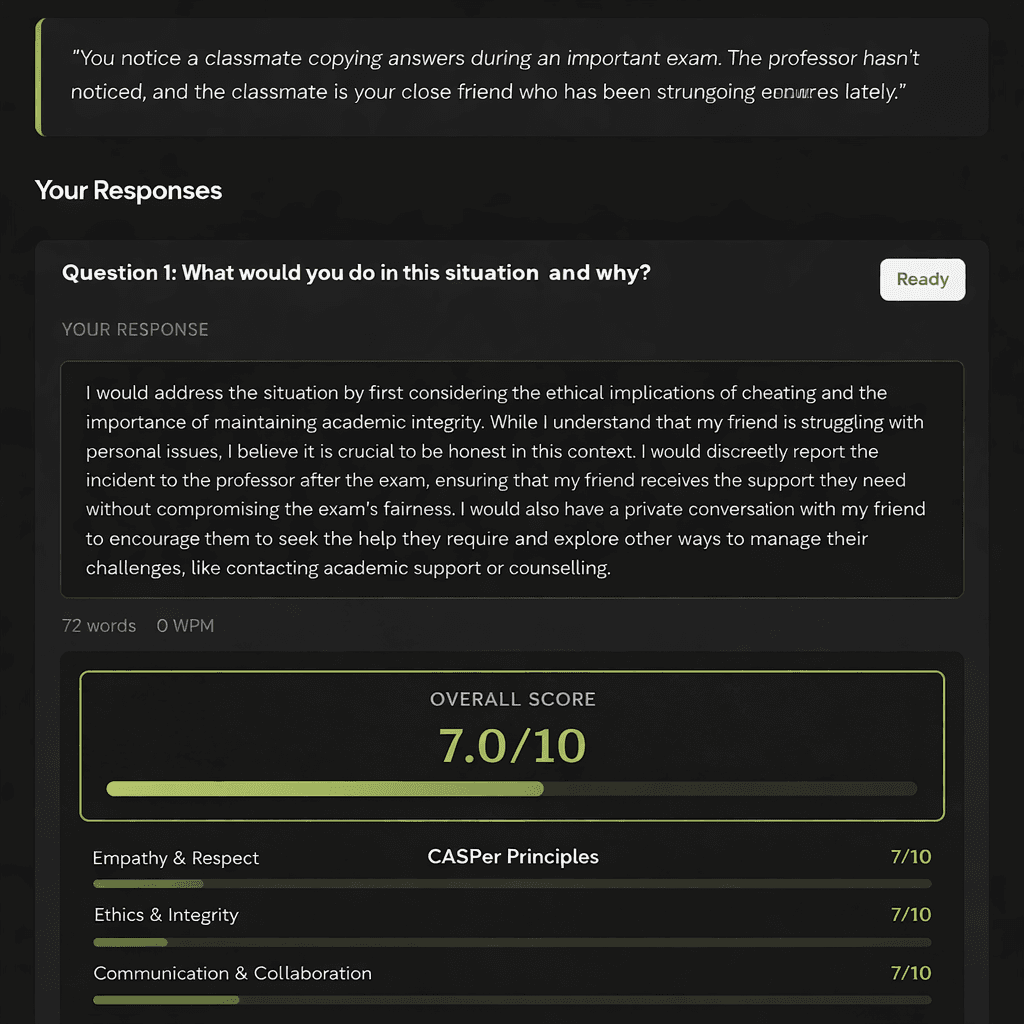Click the Empathy & Respect 7/10 score
This screenshot has height=1024, width=1024.
[x=910, y=857]
